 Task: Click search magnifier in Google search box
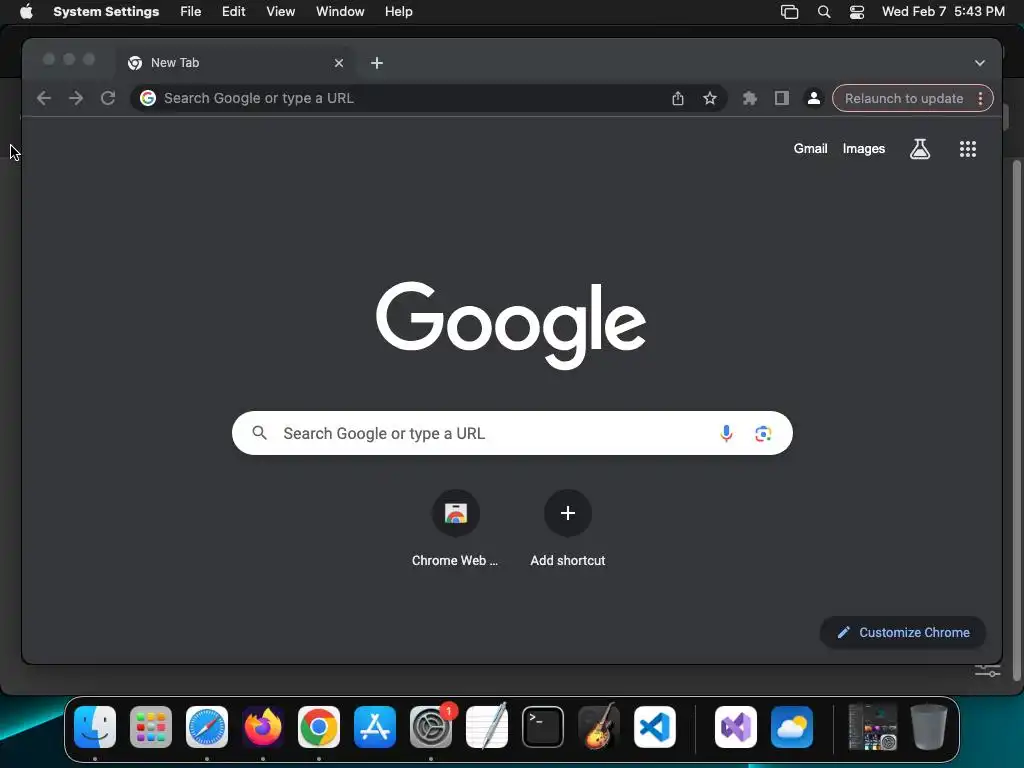(259, 433)
